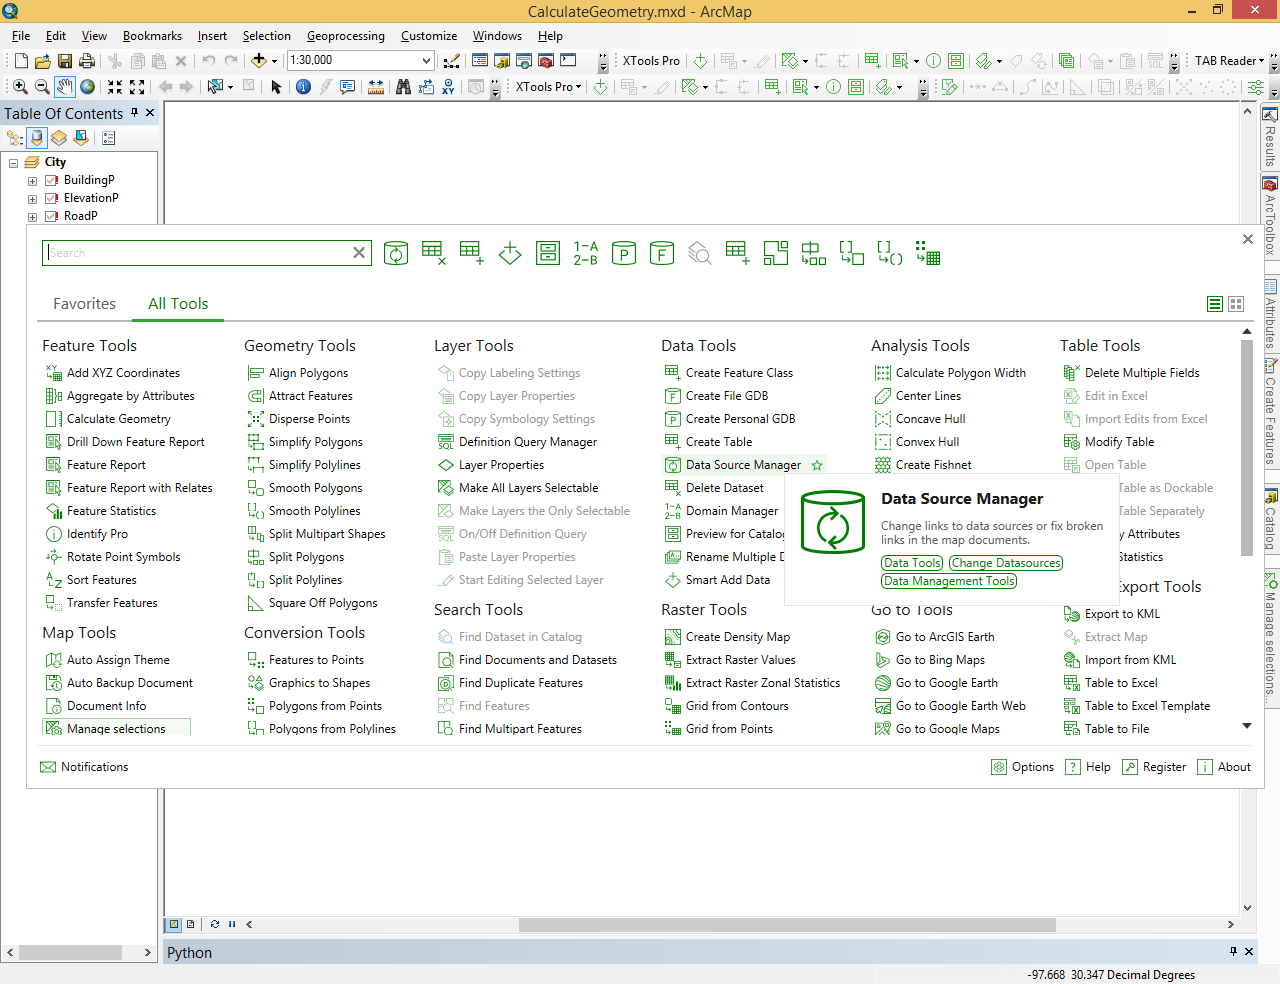Image resolution: width=1280 pixels, height=984 pixels.
Task: Click the Create Personal GDB shortcut icon
Action: [x=624, y=253]
